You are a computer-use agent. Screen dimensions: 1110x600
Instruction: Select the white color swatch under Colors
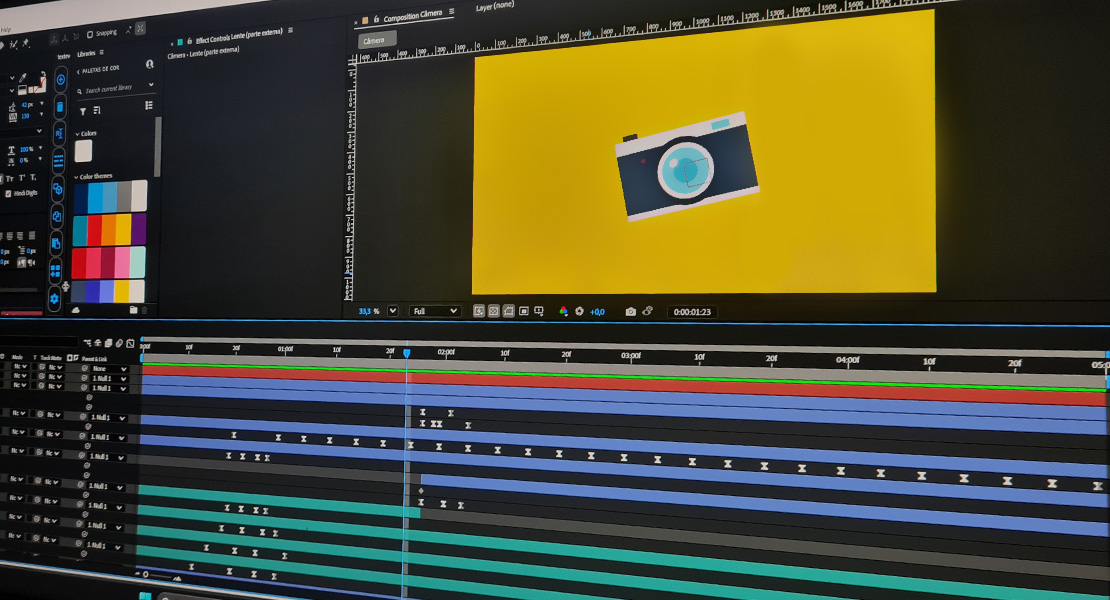84,151
